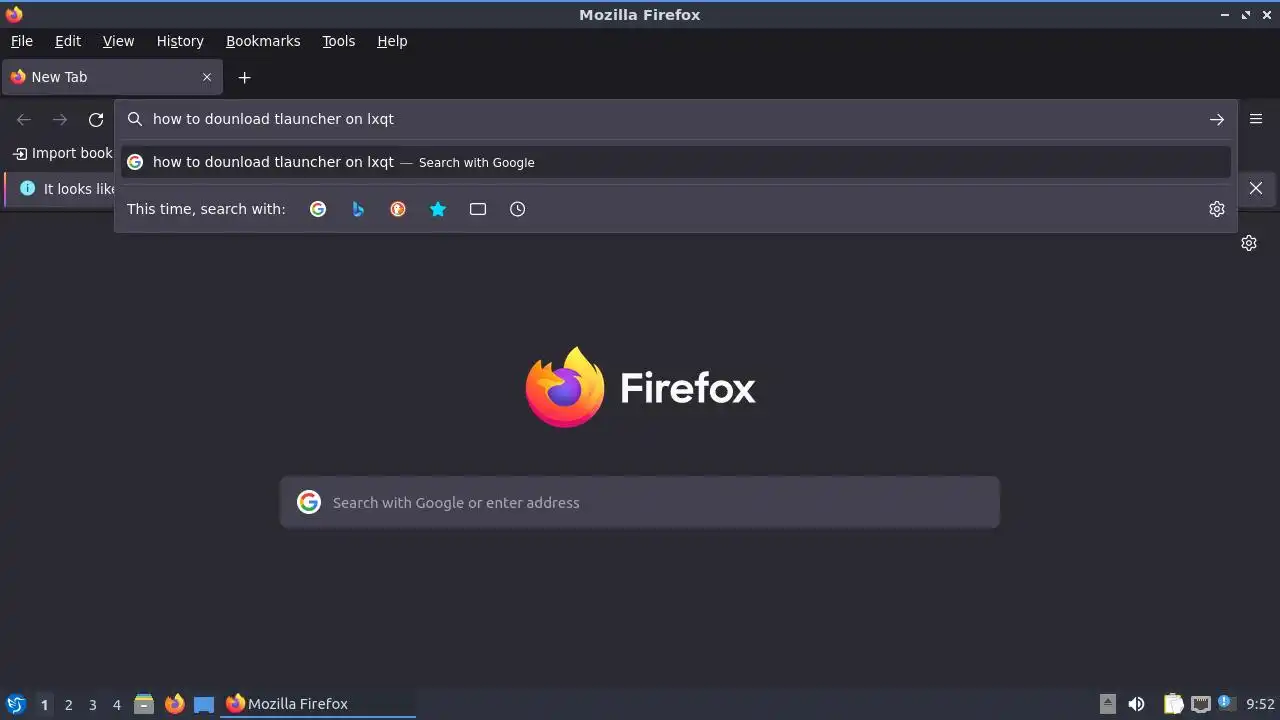Viewport: 1280px width, 720px height.
Task: Click the info icon in notification bar
Action: click(27, 188)
